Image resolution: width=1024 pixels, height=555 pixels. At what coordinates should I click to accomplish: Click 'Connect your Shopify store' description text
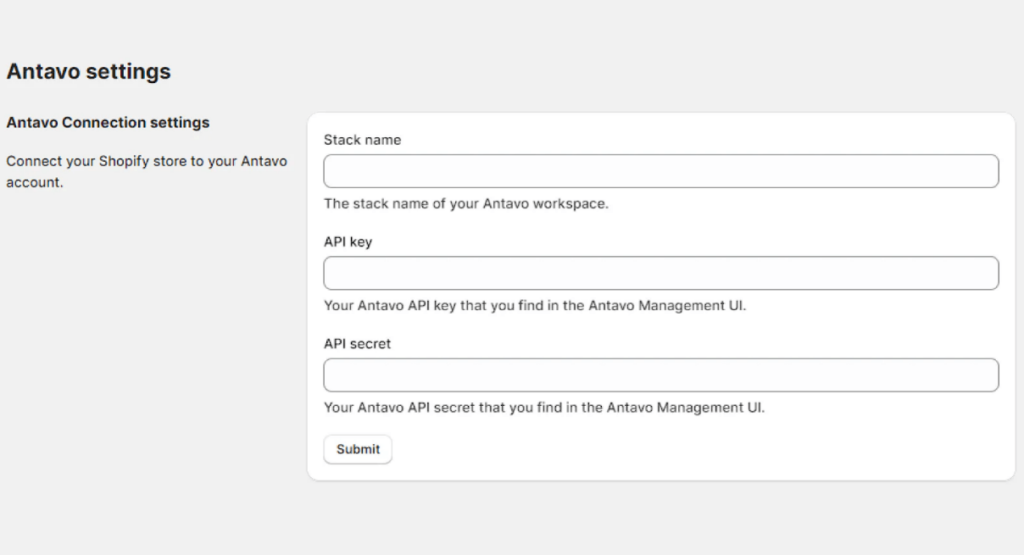coord(146,172)
